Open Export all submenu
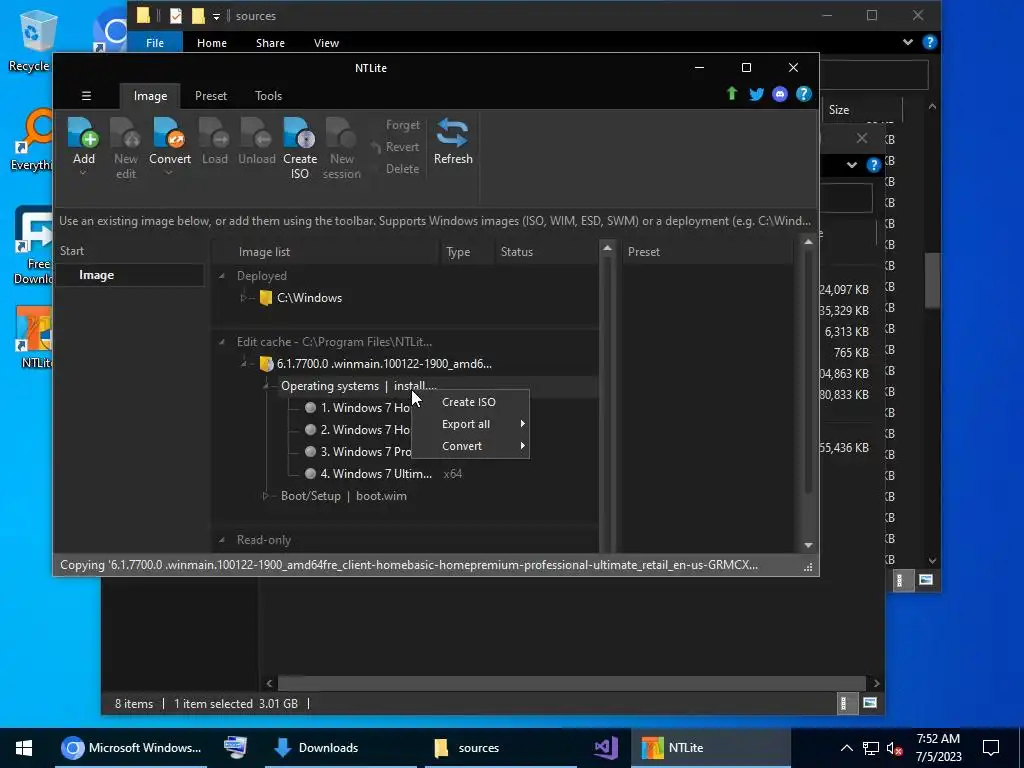Screen dimensions: 1024x768 tap(470, 424)
